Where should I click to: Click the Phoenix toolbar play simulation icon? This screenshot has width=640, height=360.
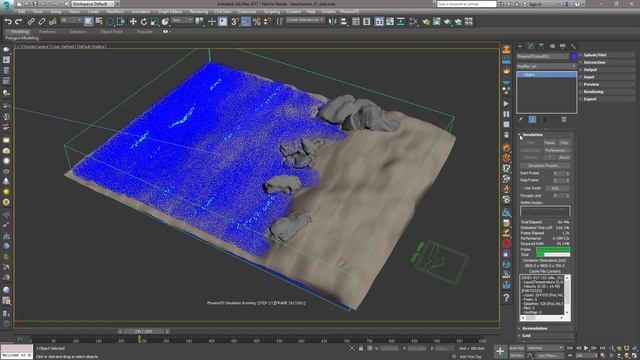click(x=506, y=104)
